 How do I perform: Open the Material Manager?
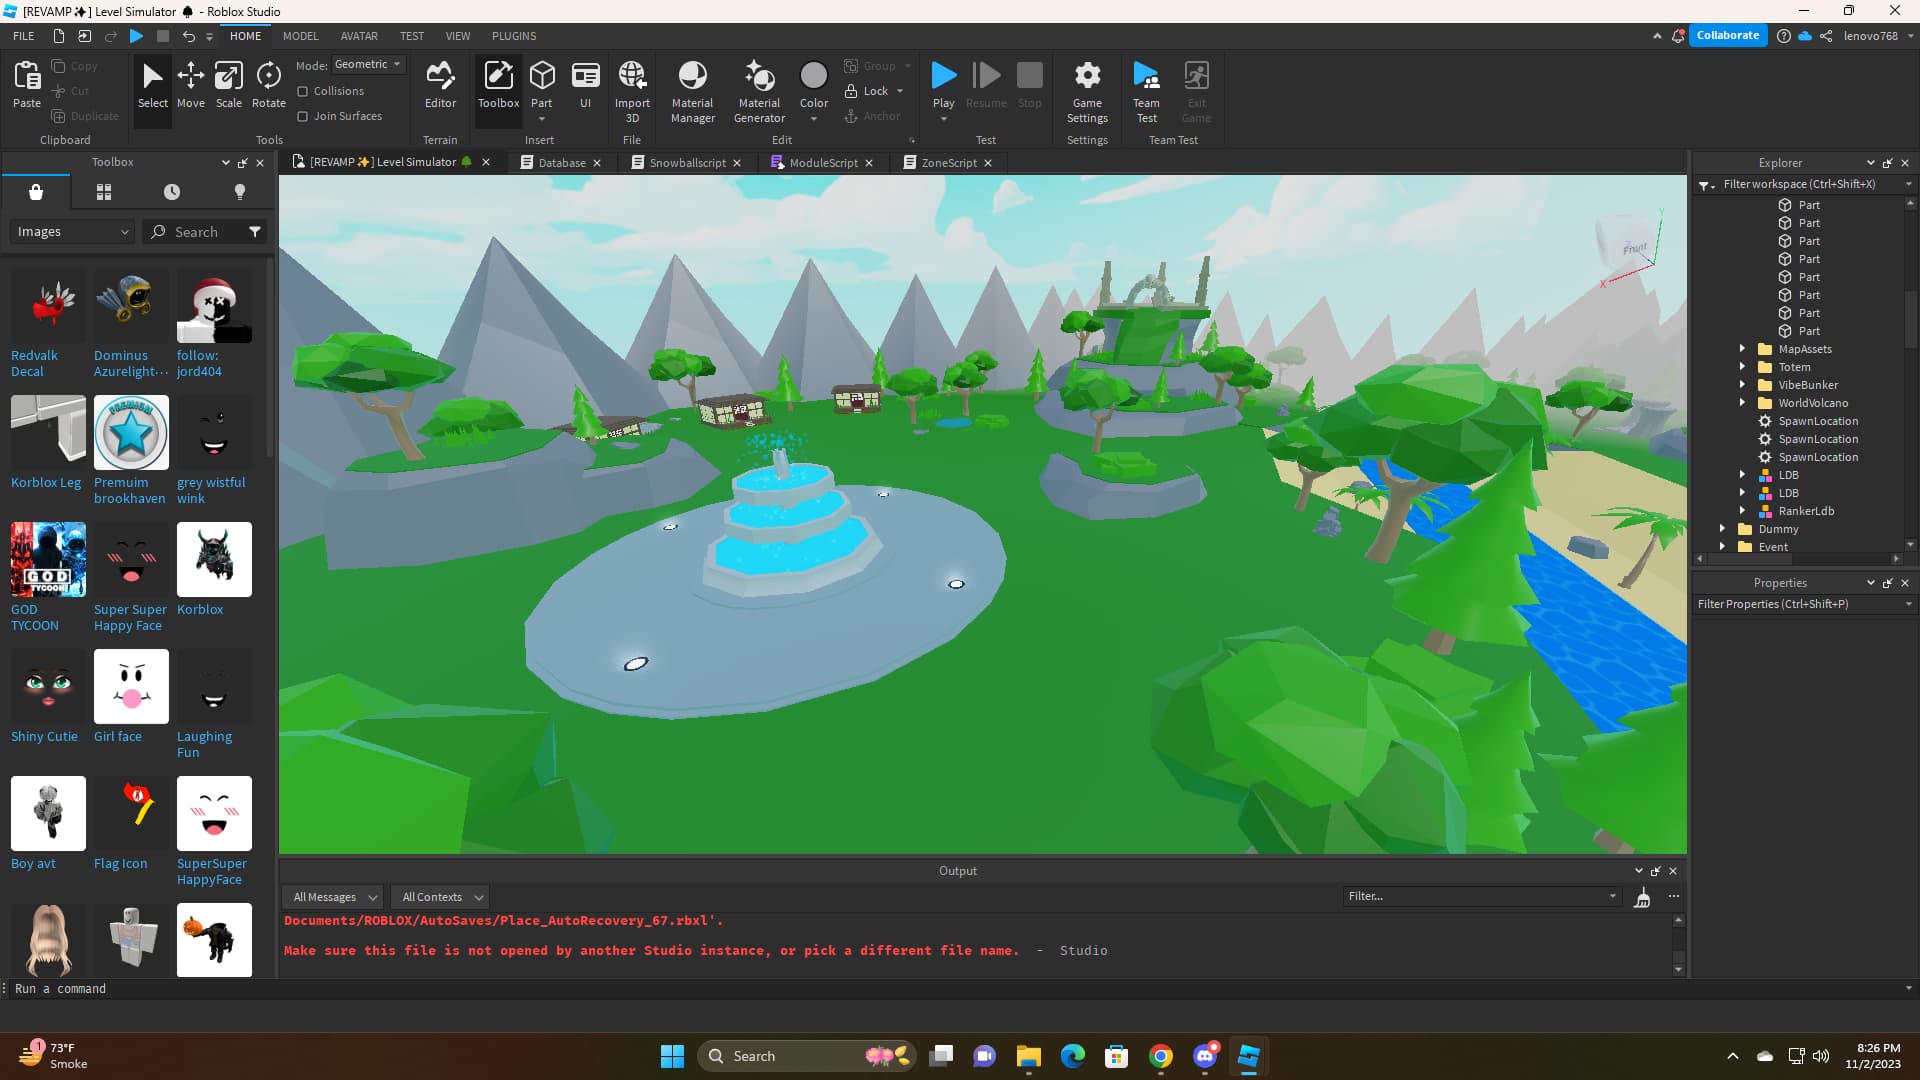(x=692, y=88)
